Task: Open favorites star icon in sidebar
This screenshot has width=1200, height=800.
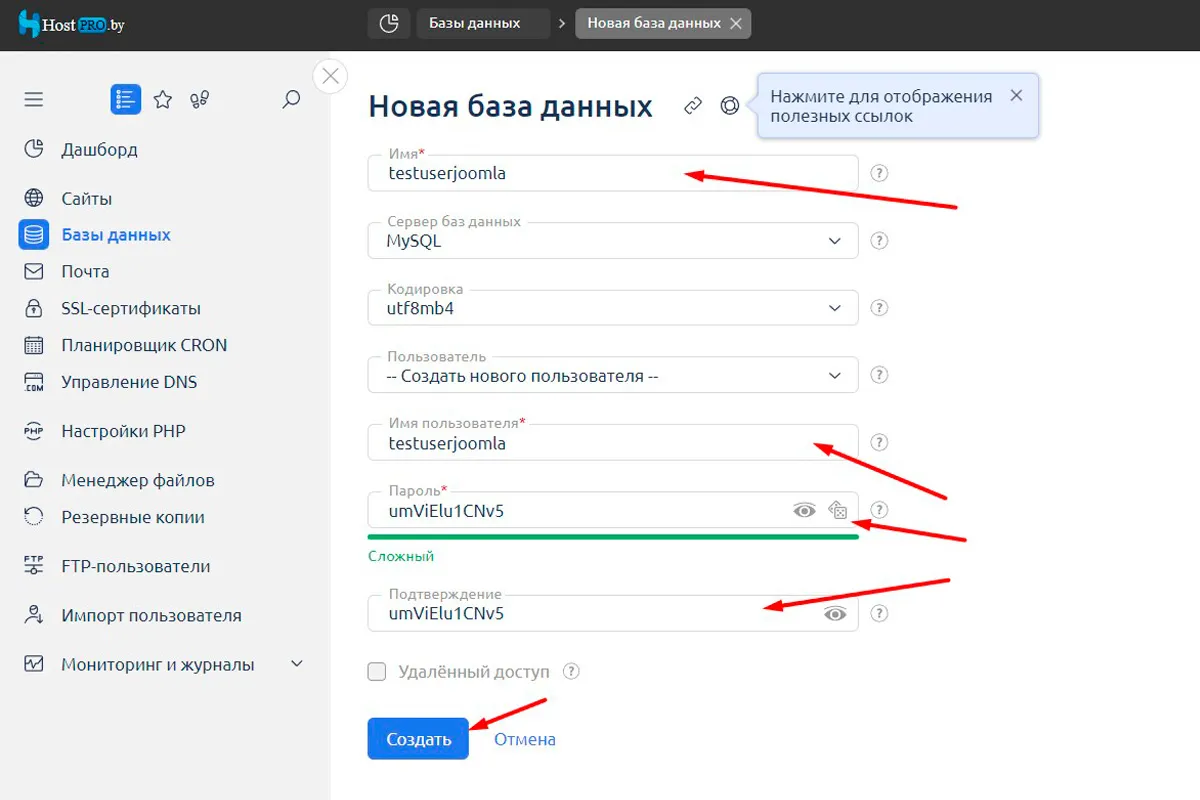Action: click(163, 99)
